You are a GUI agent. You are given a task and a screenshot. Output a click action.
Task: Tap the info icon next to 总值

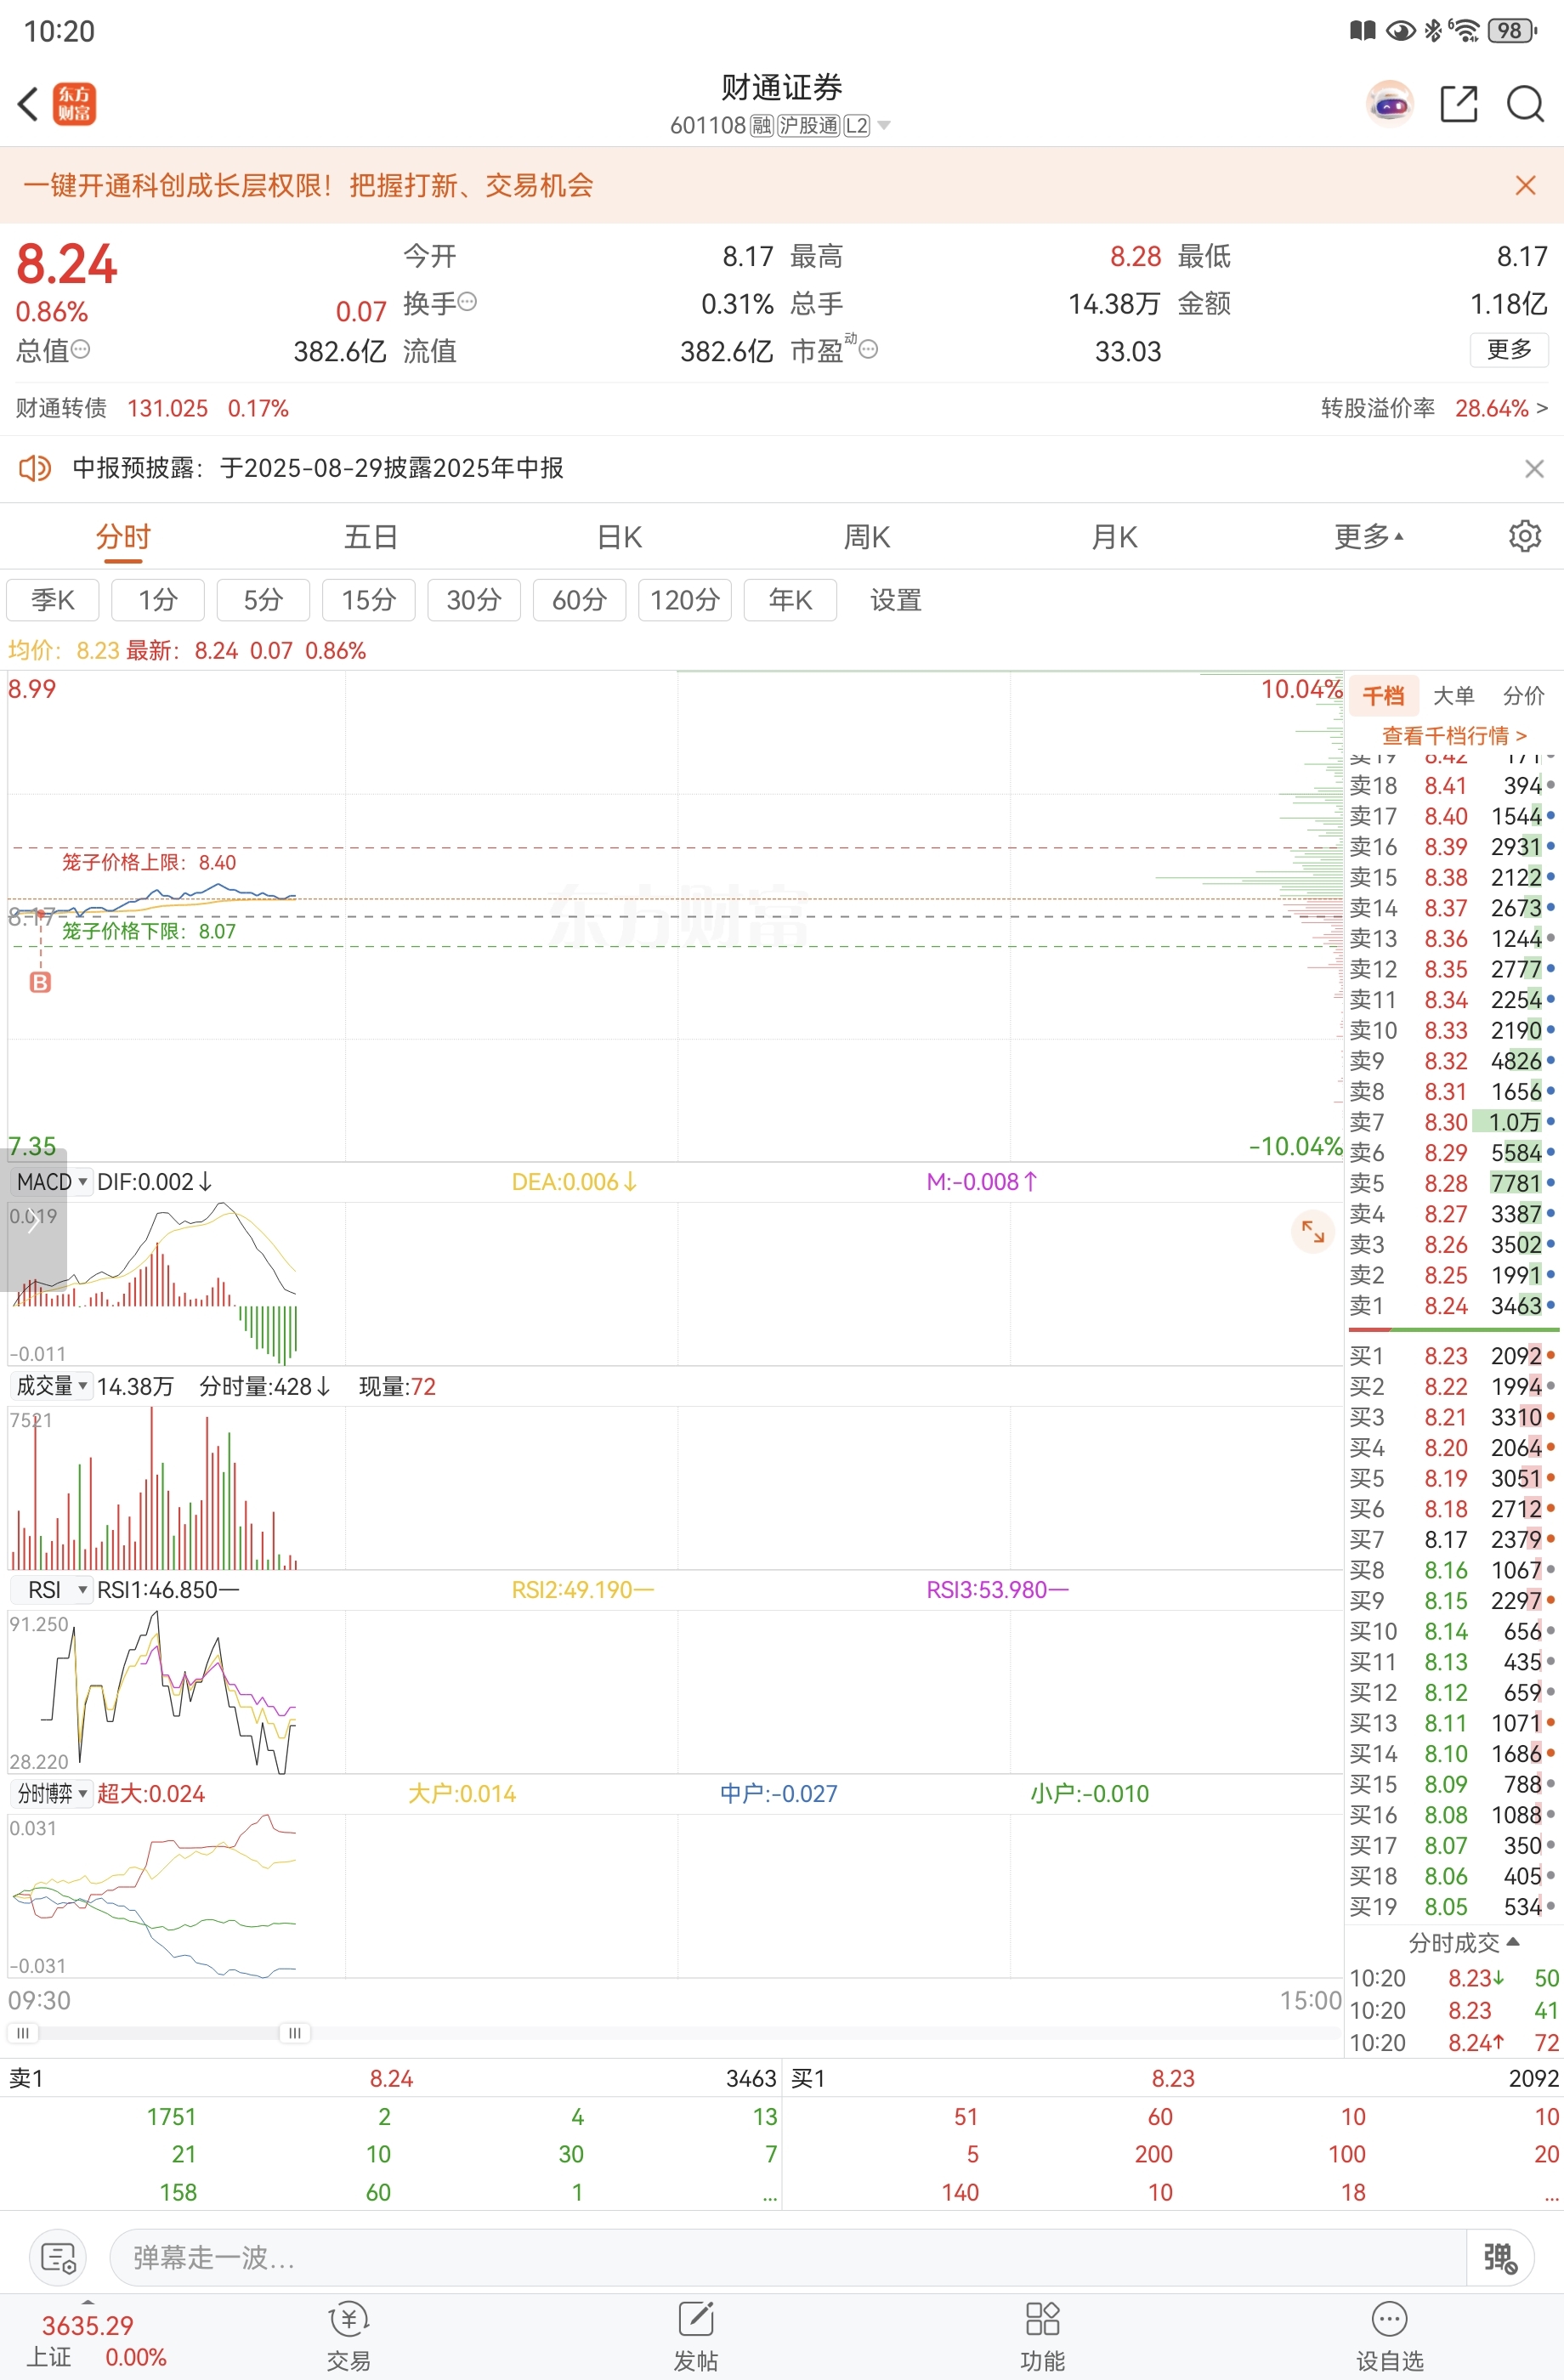tap(80, 349)
